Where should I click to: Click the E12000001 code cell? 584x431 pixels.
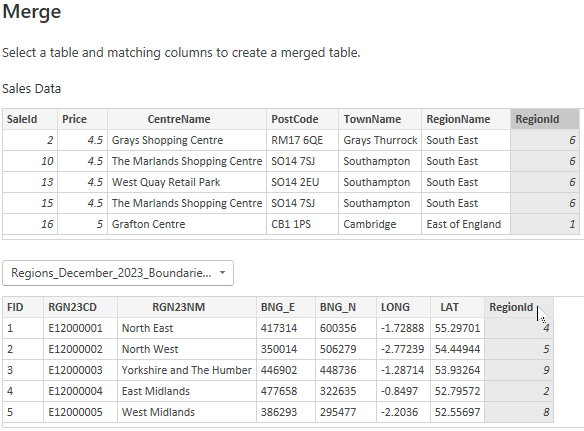pyautogui.click(x=80, y=328)
